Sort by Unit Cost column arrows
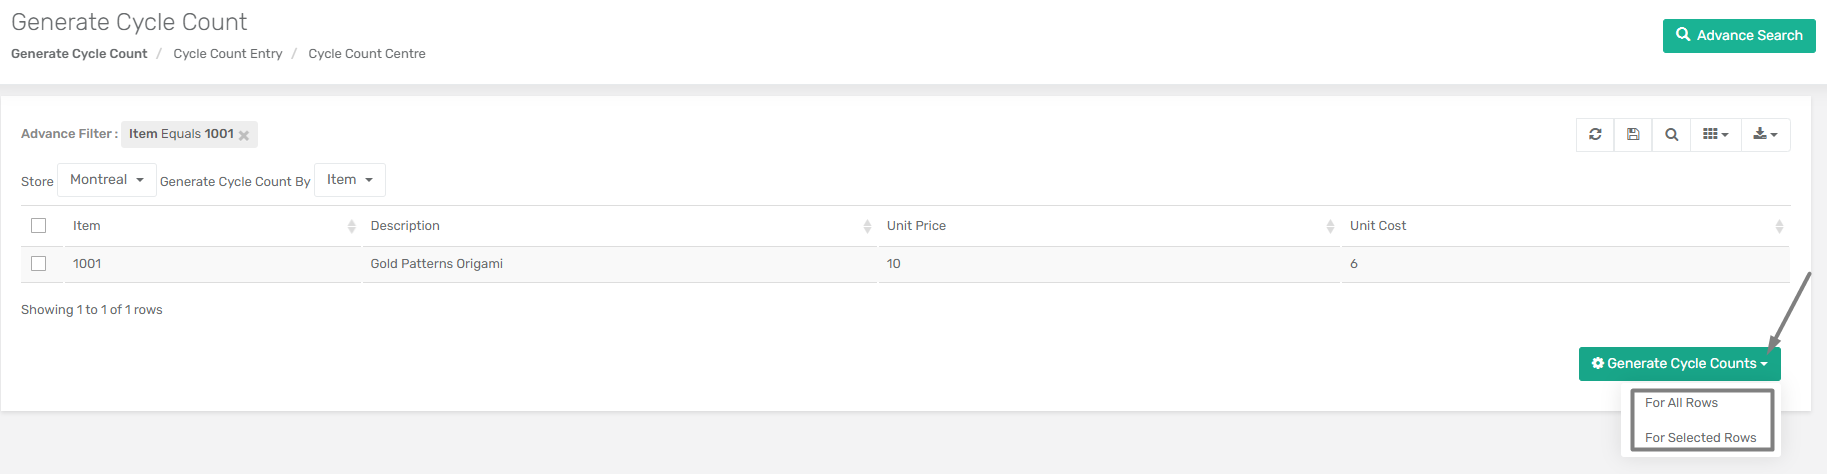 tap(1779, 227)
